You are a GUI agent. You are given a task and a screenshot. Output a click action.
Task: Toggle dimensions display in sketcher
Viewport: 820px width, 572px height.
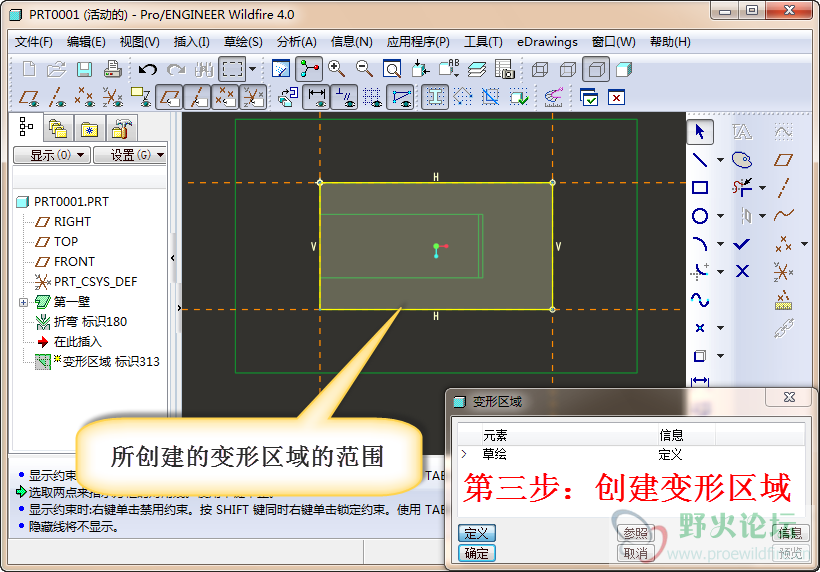coord(316,97)
